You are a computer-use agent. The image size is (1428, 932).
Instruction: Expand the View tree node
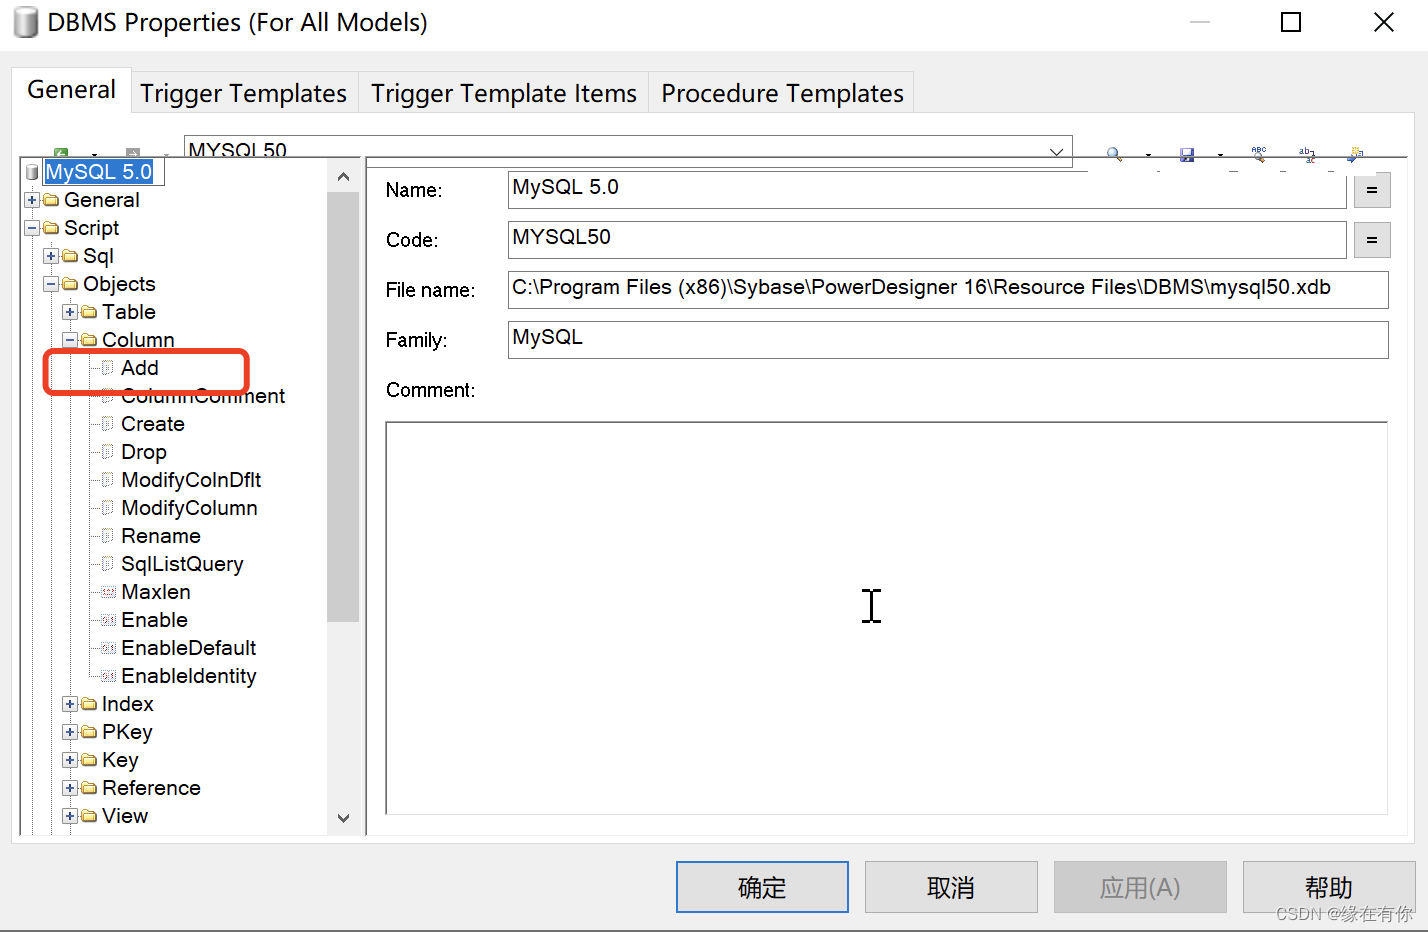(70, 816)
